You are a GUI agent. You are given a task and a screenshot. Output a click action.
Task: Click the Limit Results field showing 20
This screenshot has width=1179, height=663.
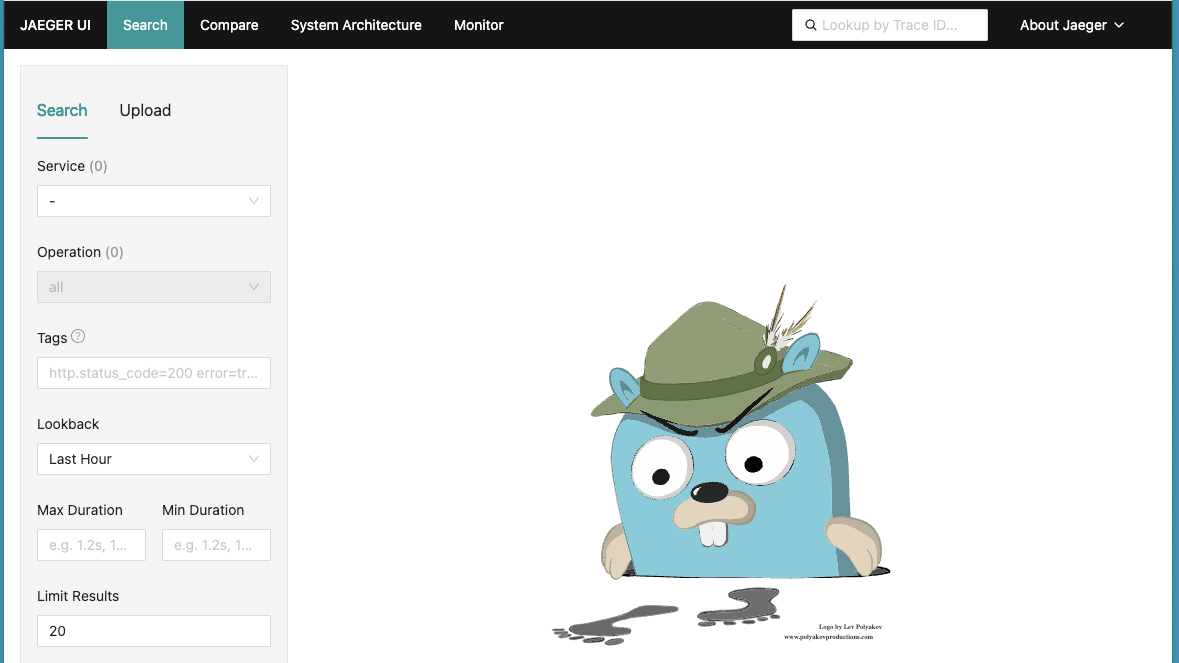153,631
